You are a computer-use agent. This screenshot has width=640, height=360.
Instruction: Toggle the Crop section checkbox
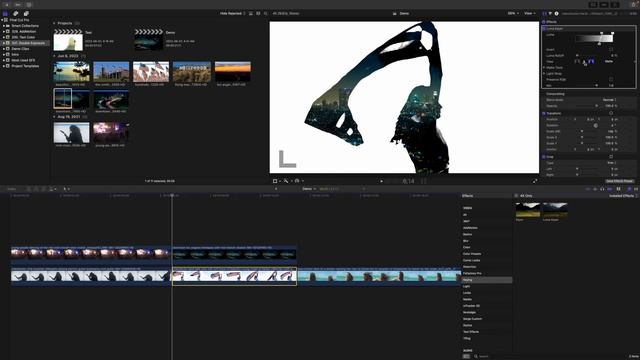544,156
